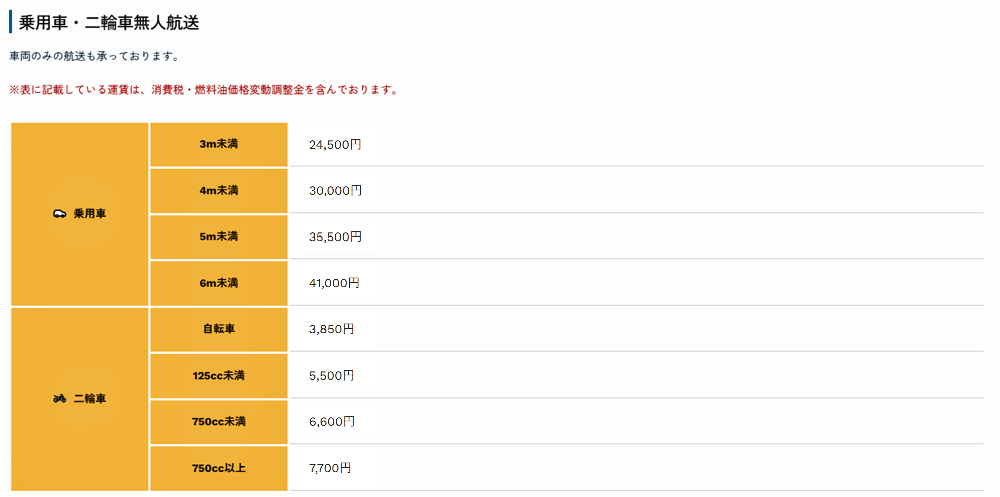Select the 4m未満 row header
The image size is (1000, 497).
(219, 190)
